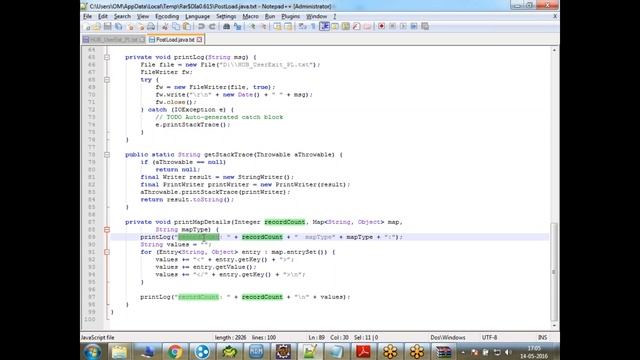
Task: Open the Search menu
Action: point(122,16)
